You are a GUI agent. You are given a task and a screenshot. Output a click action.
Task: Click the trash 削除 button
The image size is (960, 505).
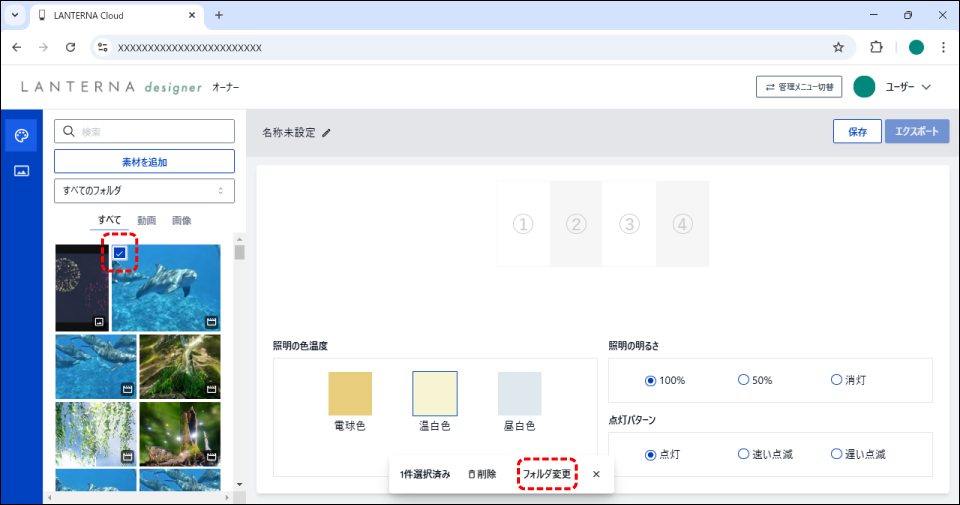(x=481, y=474)
